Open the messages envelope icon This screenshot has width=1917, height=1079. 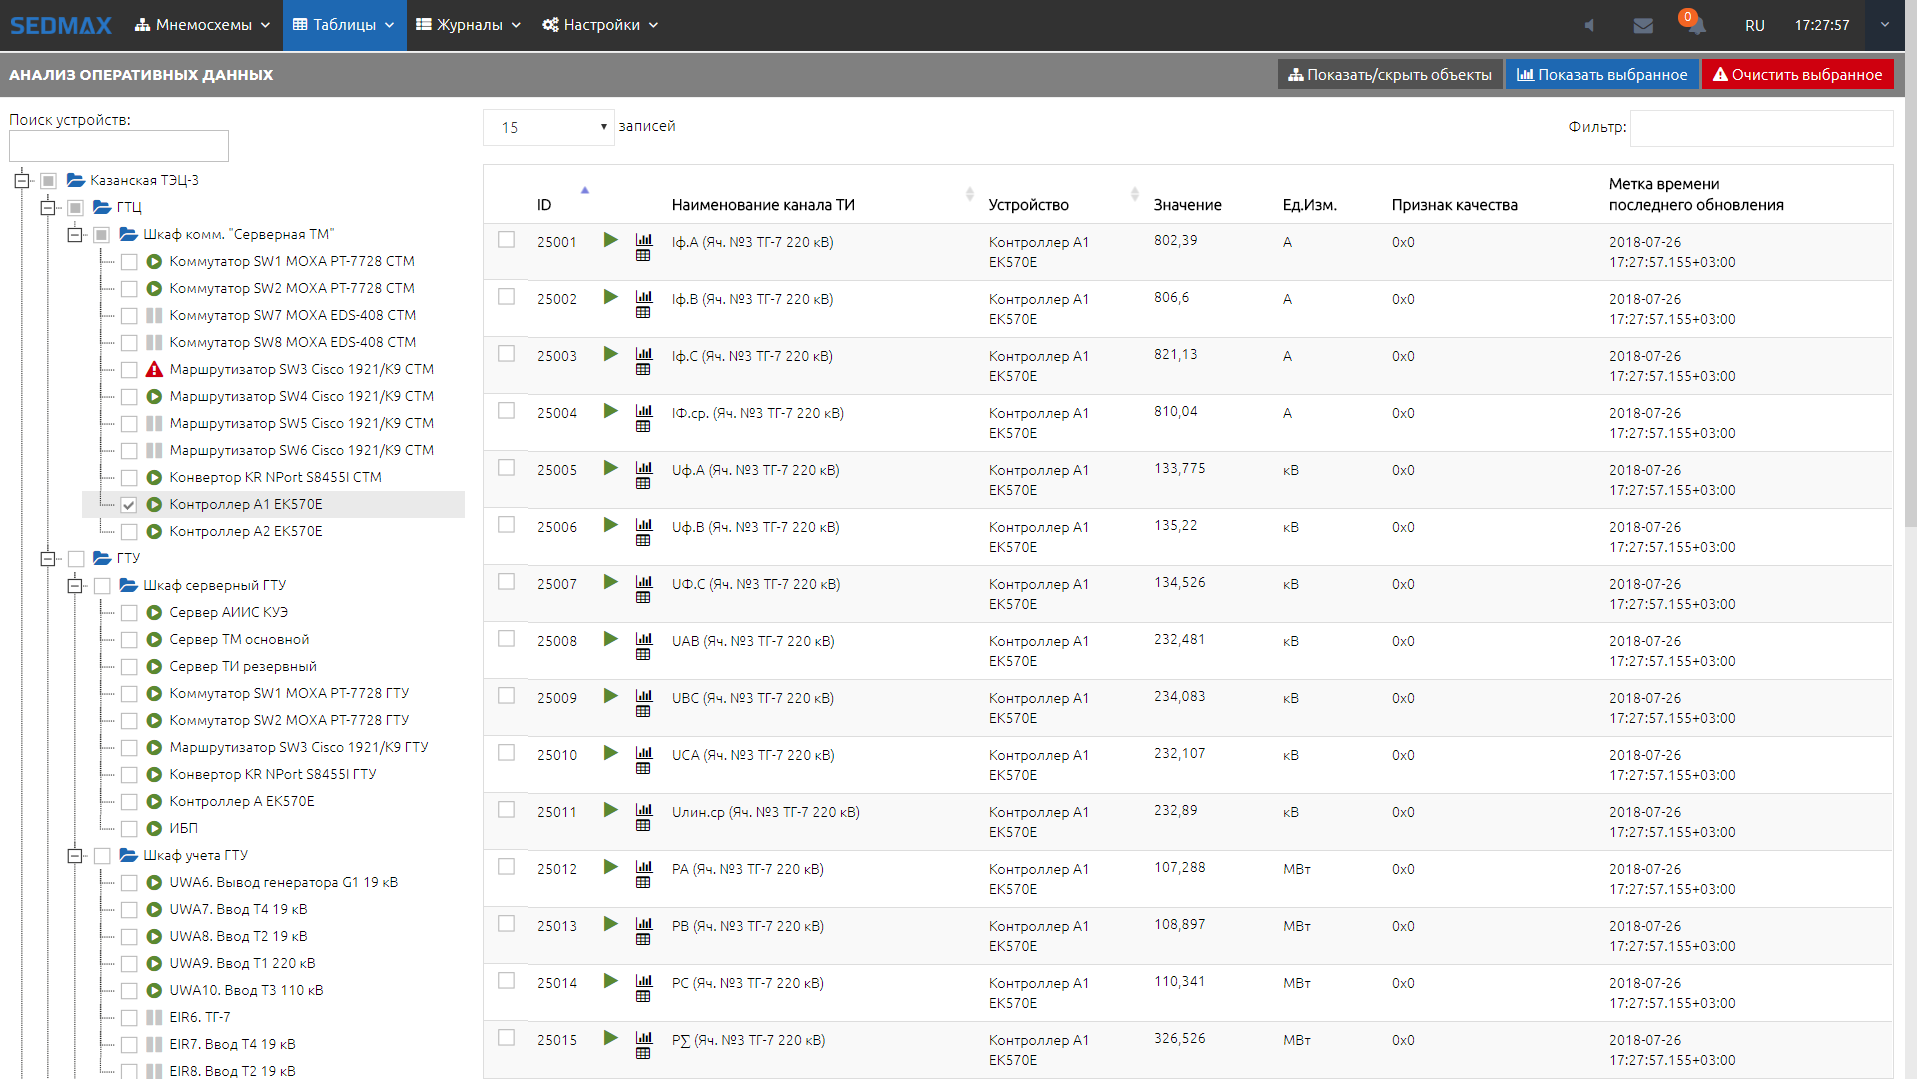[1642, 26]
